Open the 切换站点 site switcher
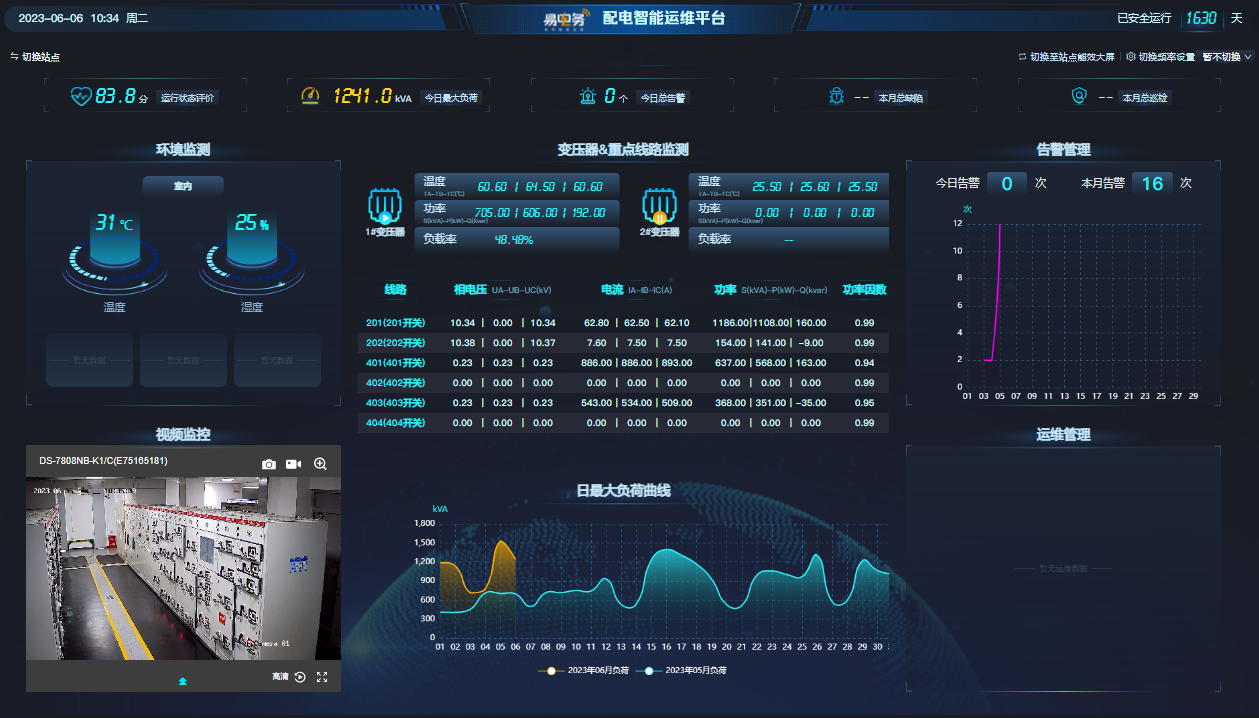Viewport: 1259px width, 718px height. click(x=35, y=57)
